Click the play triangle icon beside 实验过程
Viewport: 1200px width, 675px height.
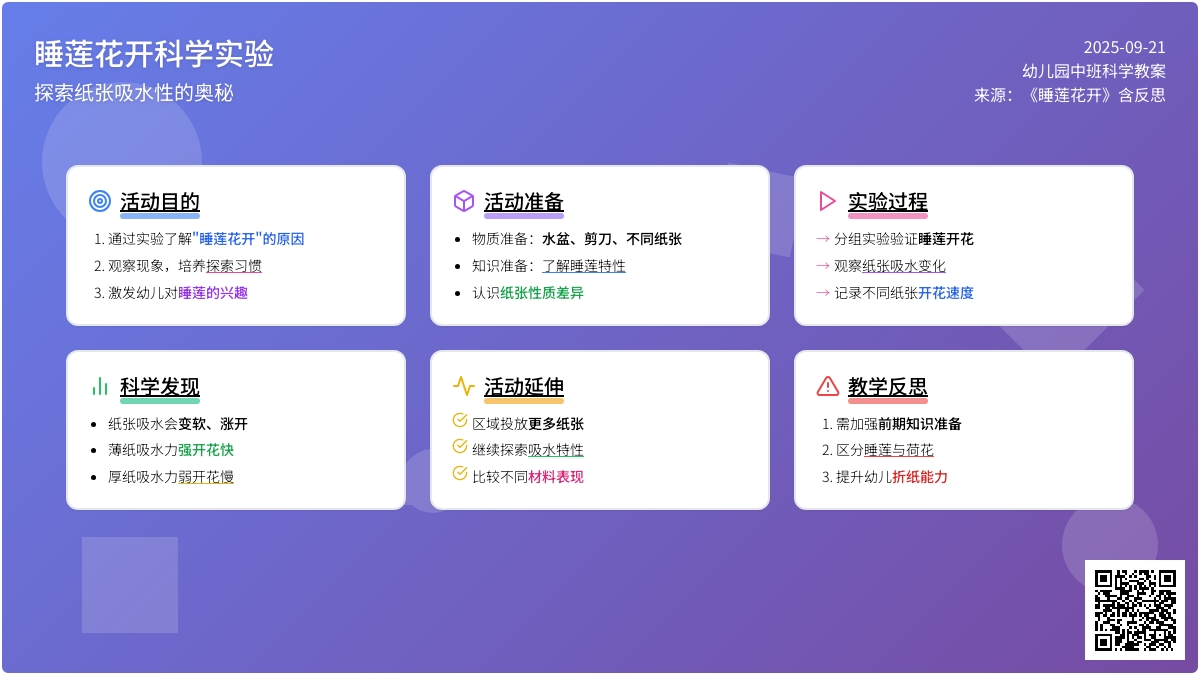(827, 201)
